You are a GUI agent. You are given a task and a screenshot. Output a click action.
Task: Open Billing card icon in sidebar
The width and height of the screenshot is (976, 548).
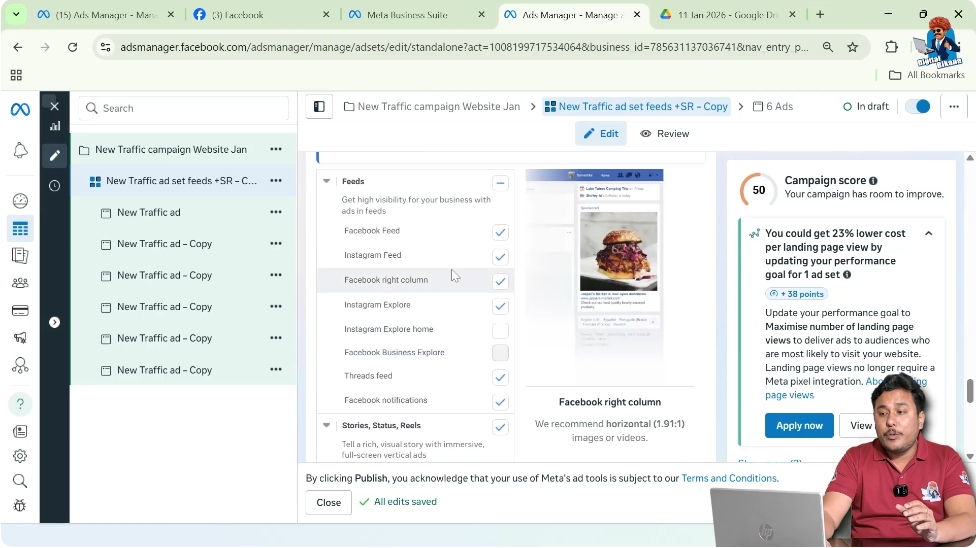click(20, 310)
